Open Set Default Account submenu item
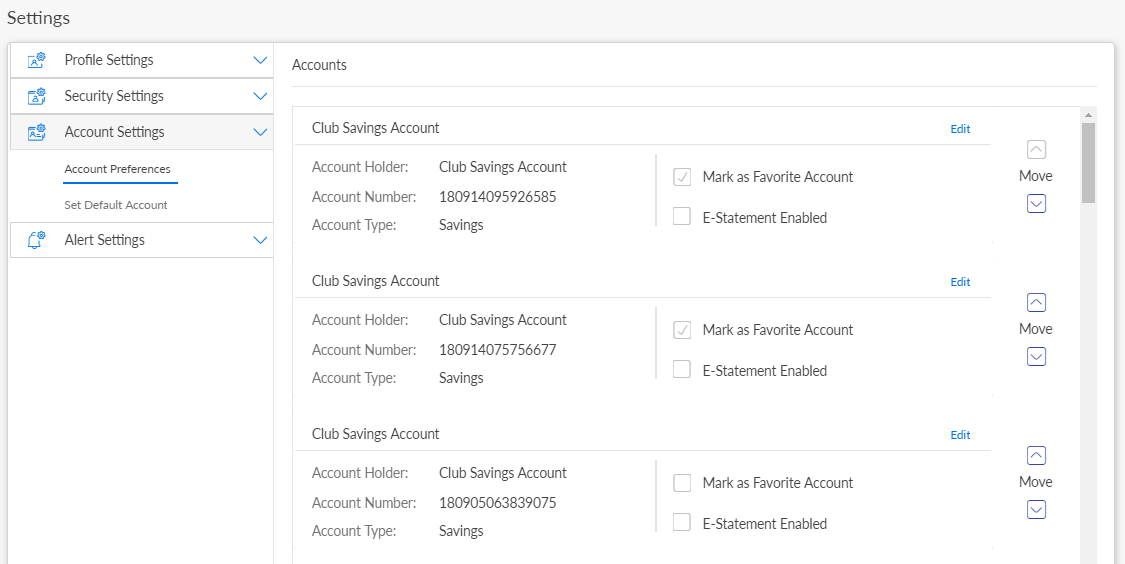Viewport: 1125px width, 564px height. (116, 205)
